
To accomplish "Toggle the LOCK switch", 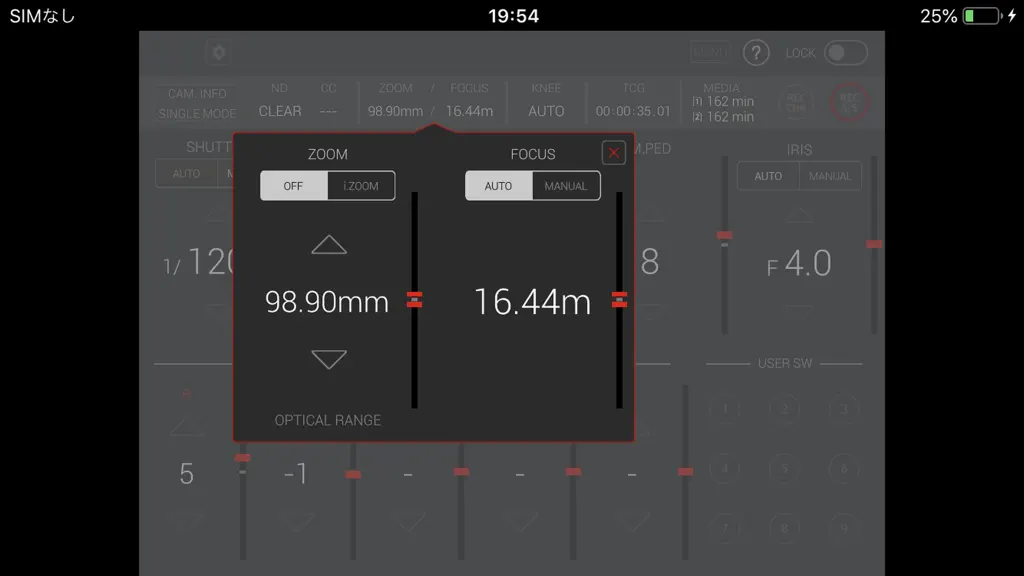I will tap(846, 53).
